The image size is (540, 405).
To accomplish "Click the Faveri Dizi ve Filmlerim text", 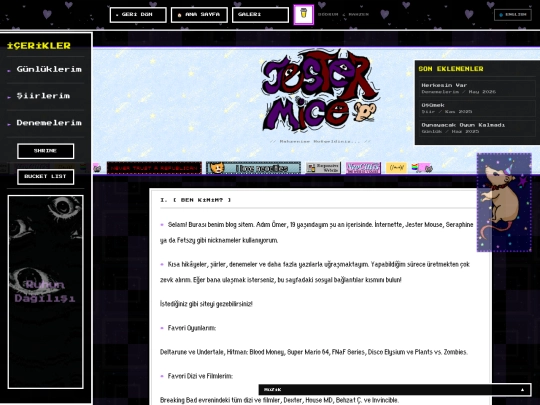I will click(200, 376).
